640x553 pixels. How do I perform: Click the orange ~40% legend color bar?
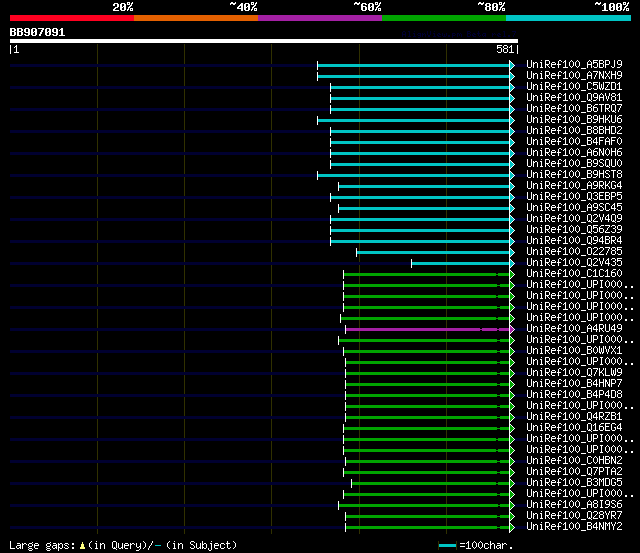pyautogui.click(x=196, y=18)
